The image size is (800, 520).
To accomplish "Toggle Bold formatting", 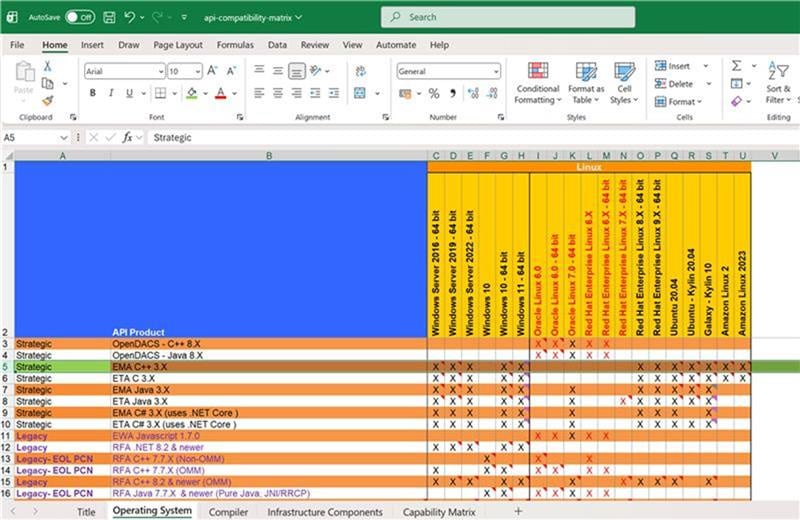I will click(x=92, y=93).
